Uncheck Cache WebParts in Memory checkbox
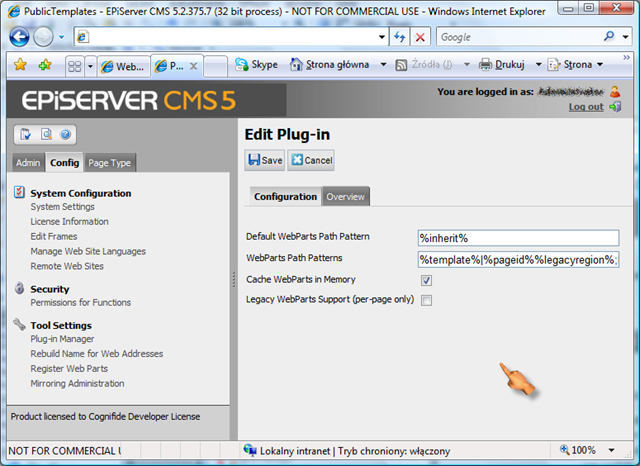 tap(426, 281)
